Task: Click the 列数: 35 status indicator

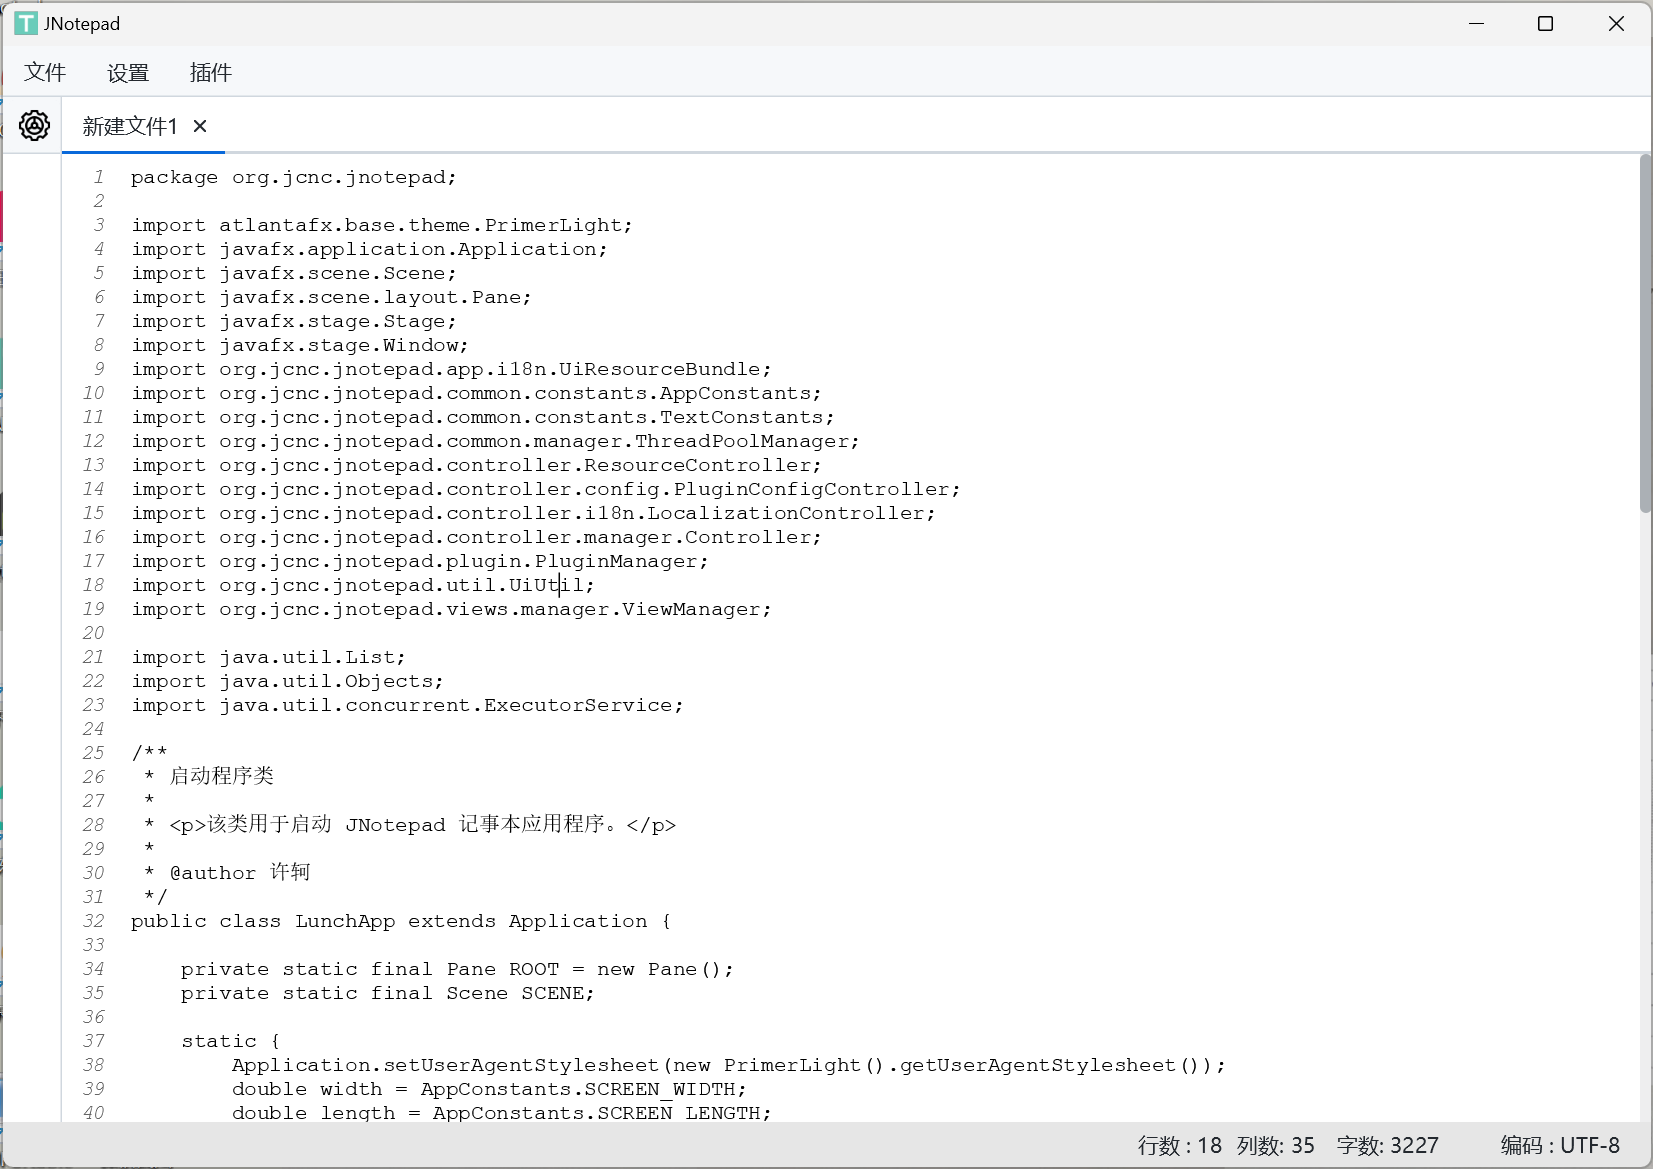Action: 1275,1145
